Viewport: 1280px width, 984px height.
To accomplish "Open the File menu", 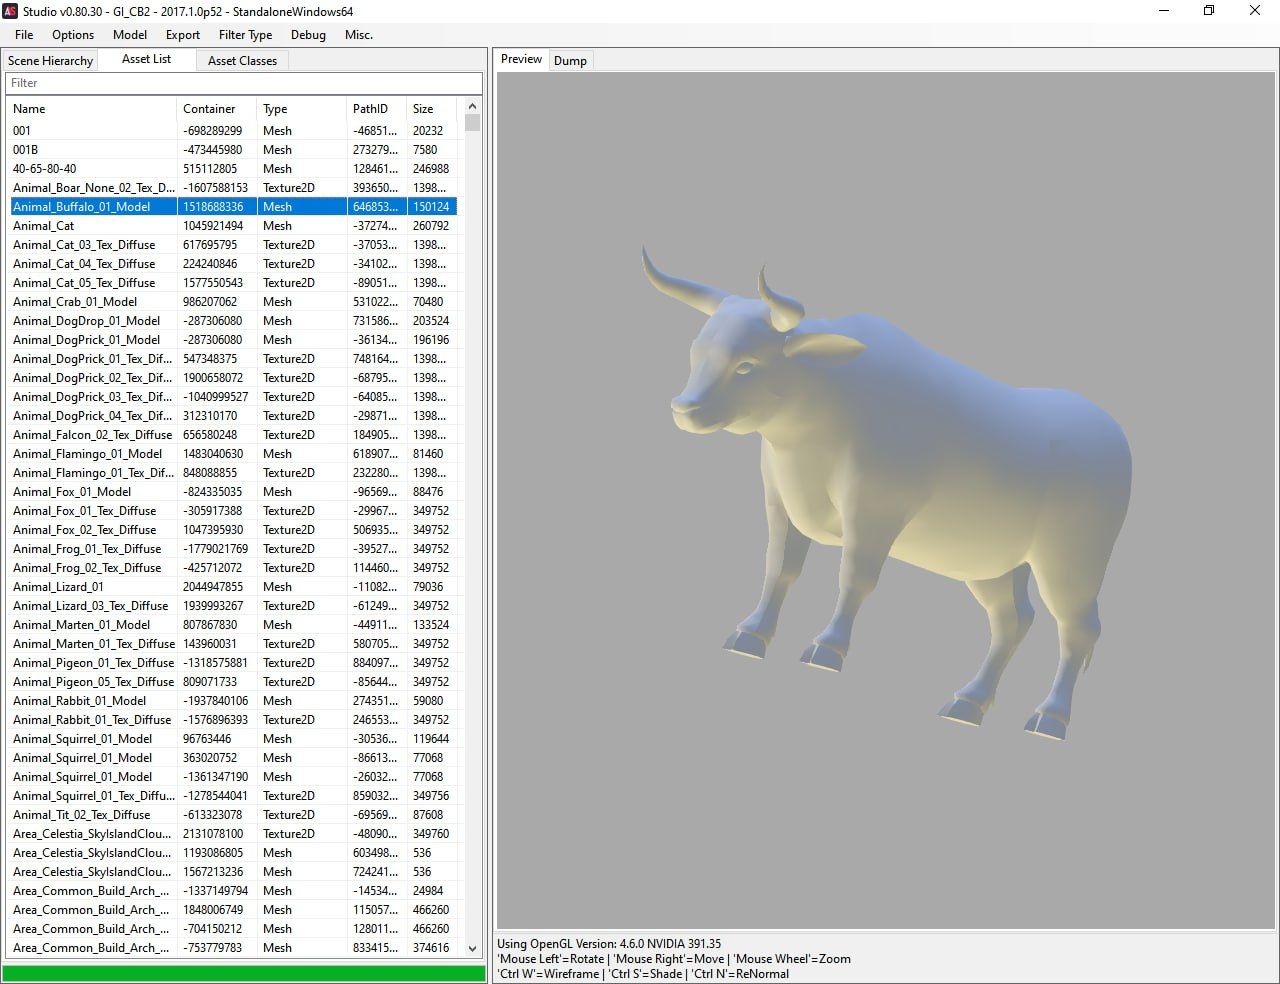I will pyautogui.click(x=24, y=35).
